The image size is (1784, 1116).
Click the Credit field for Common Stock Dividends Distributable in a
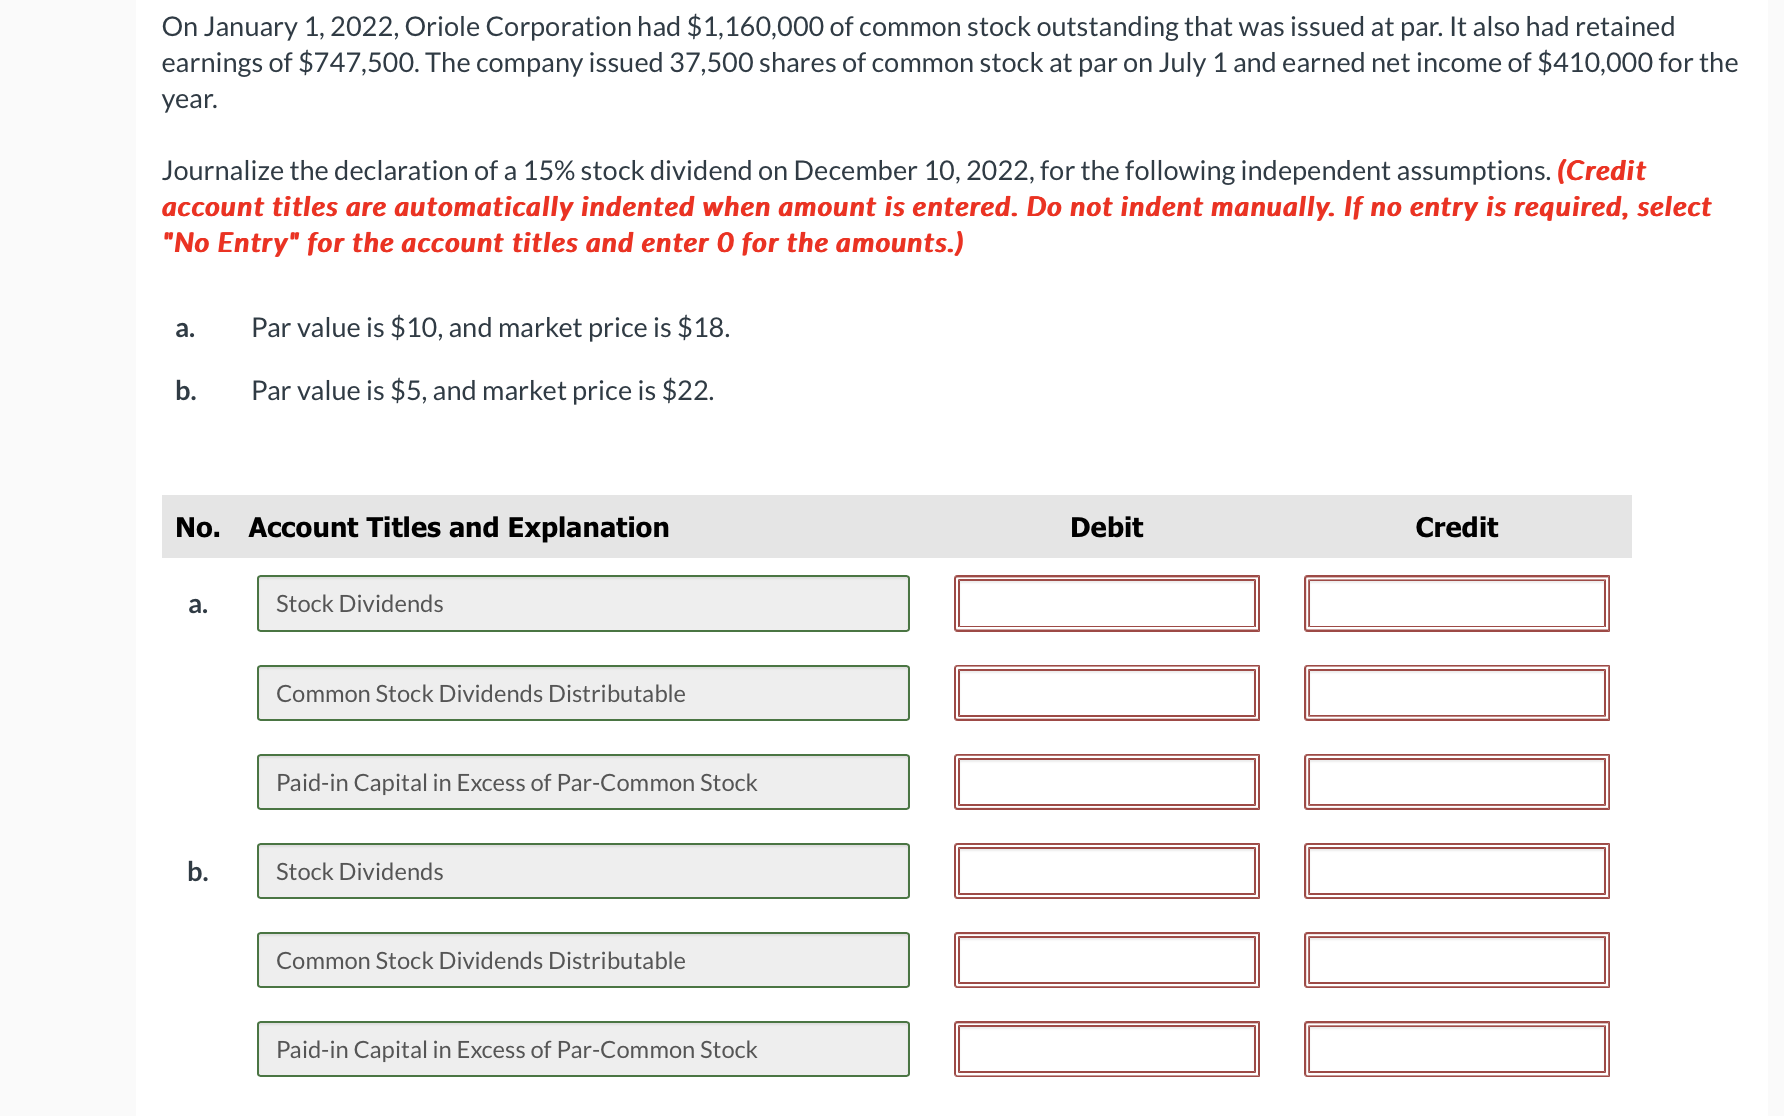pyautogui.click(x=1455, y=693)
